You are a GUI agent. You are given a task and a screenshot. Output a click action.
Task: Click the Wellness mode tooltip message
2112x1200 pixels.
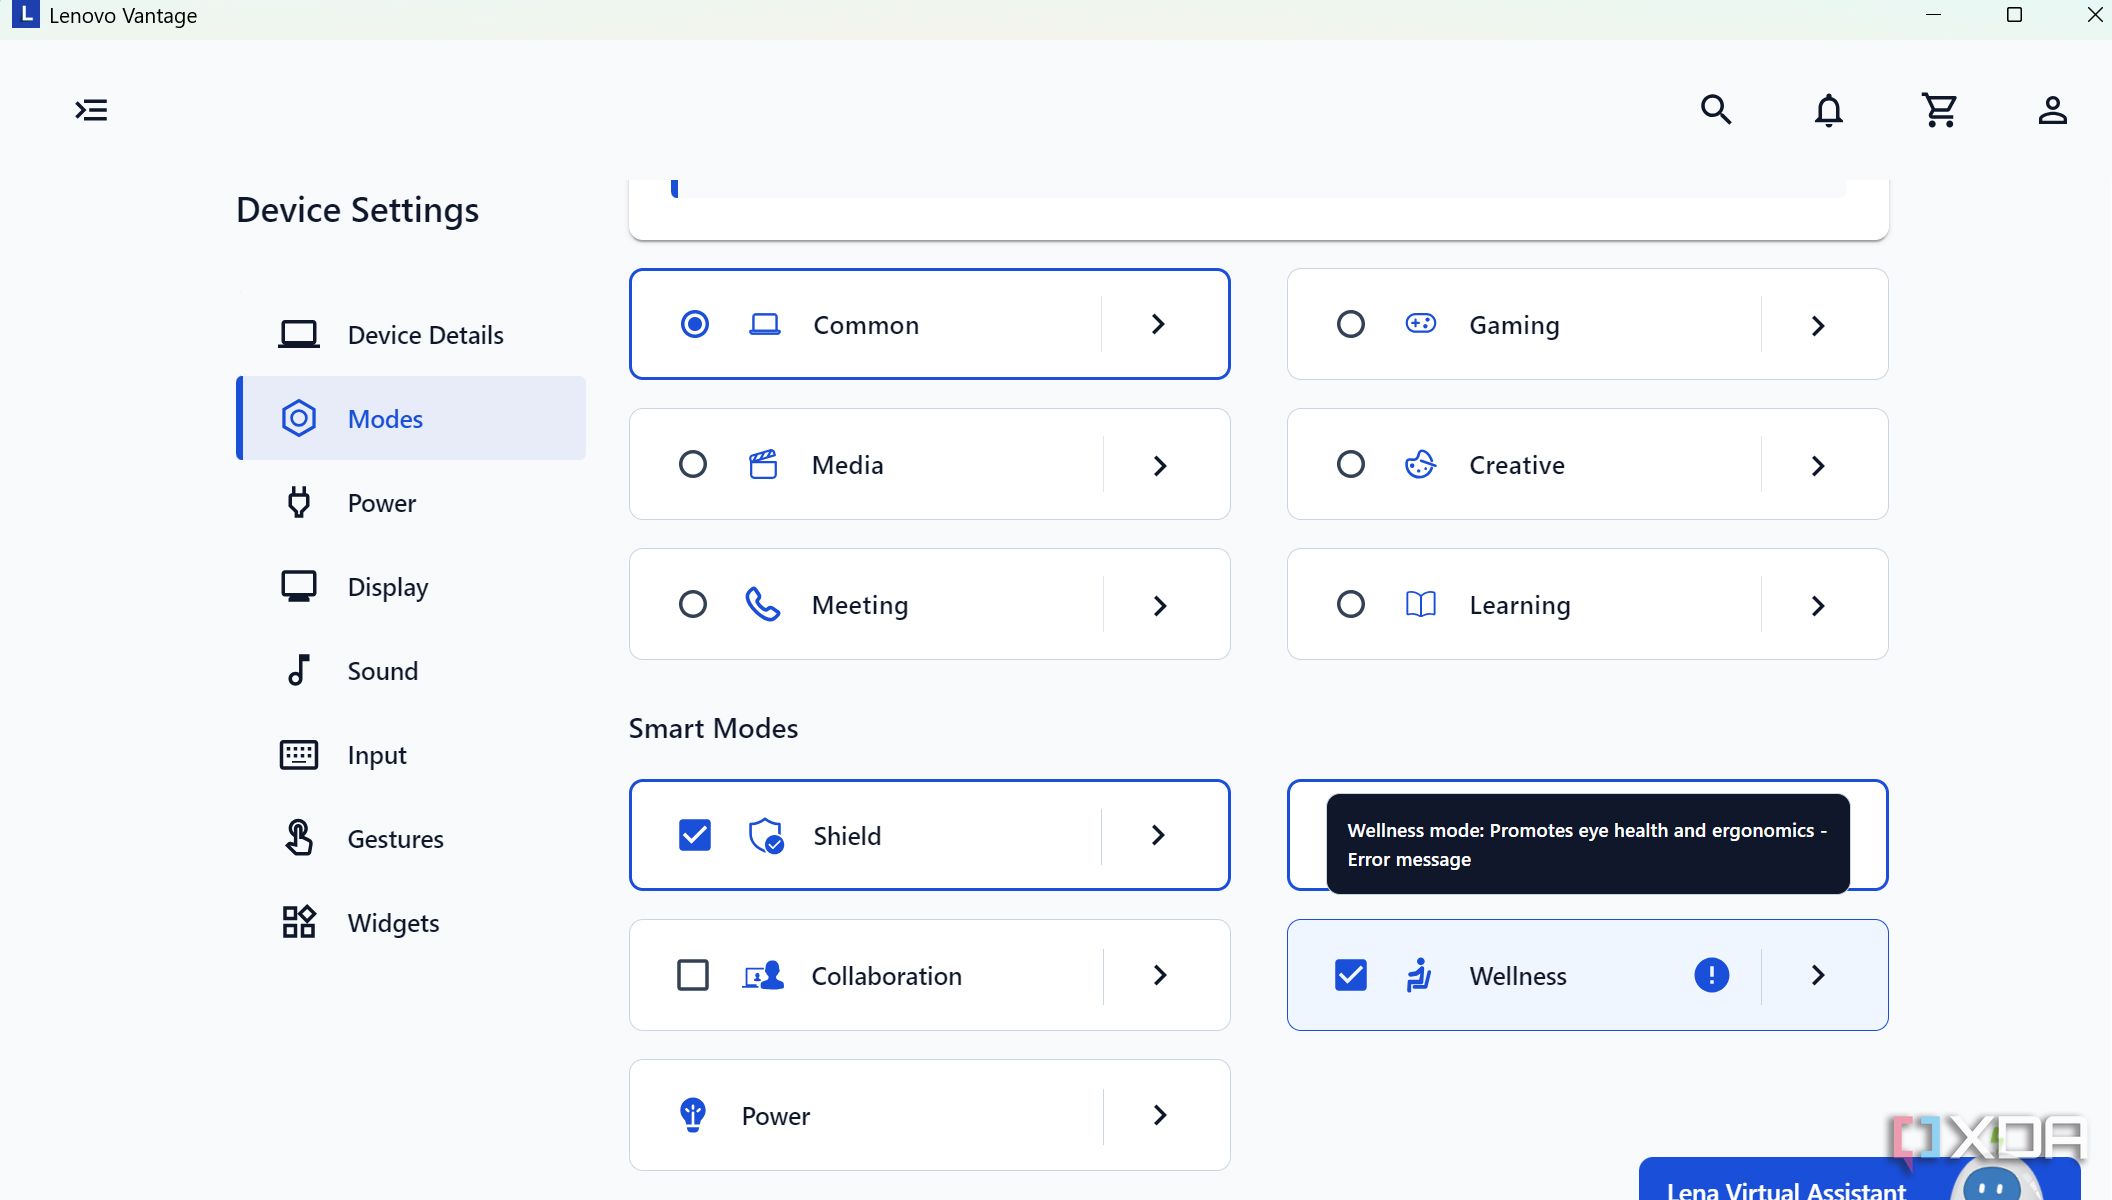tap(1587, 844)
